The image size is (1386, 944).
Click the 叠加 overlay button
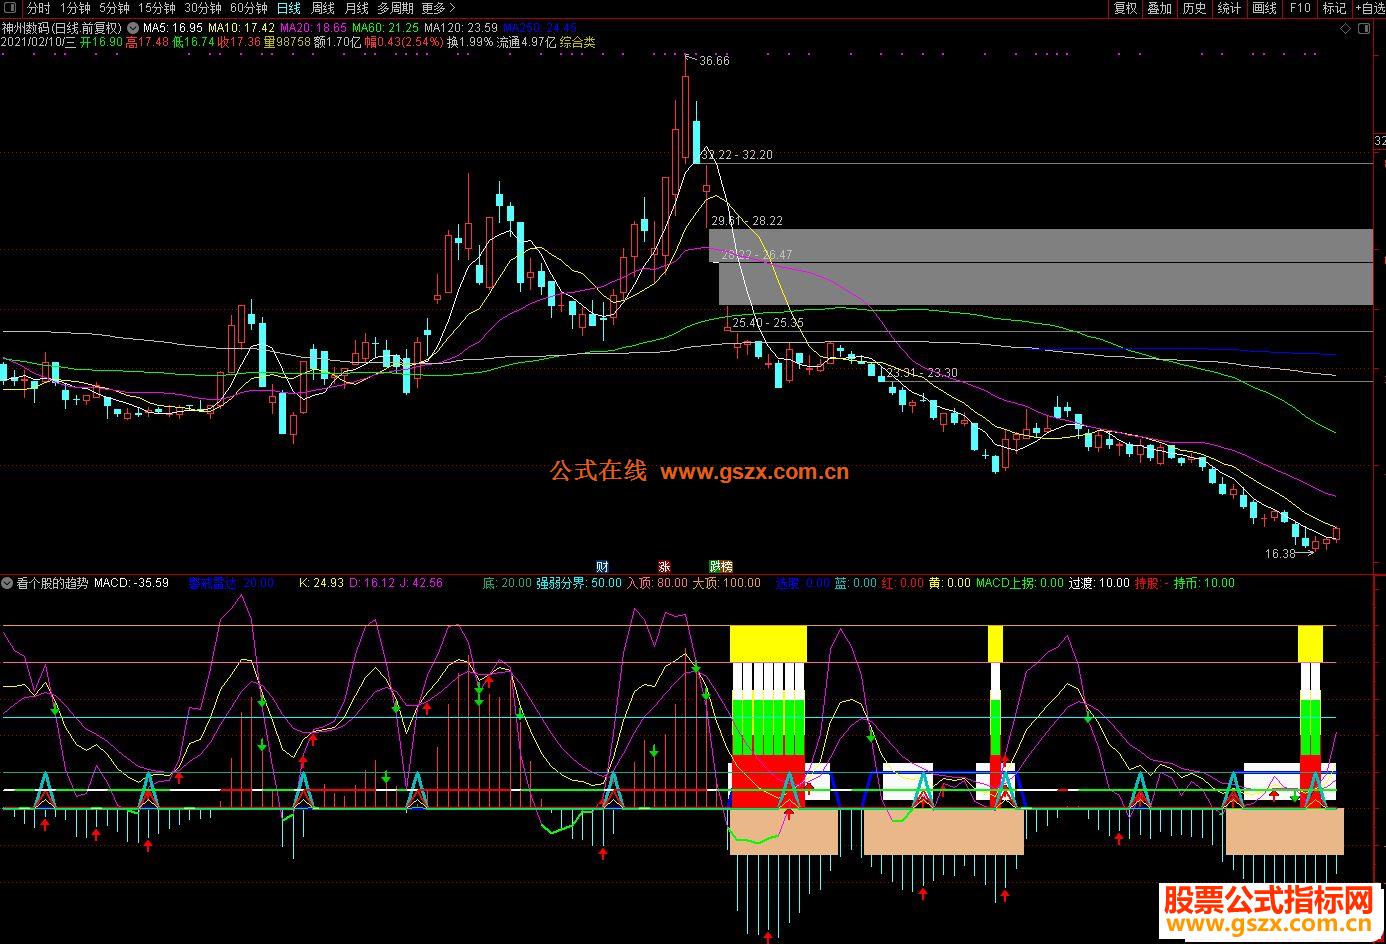(1159, 8)
